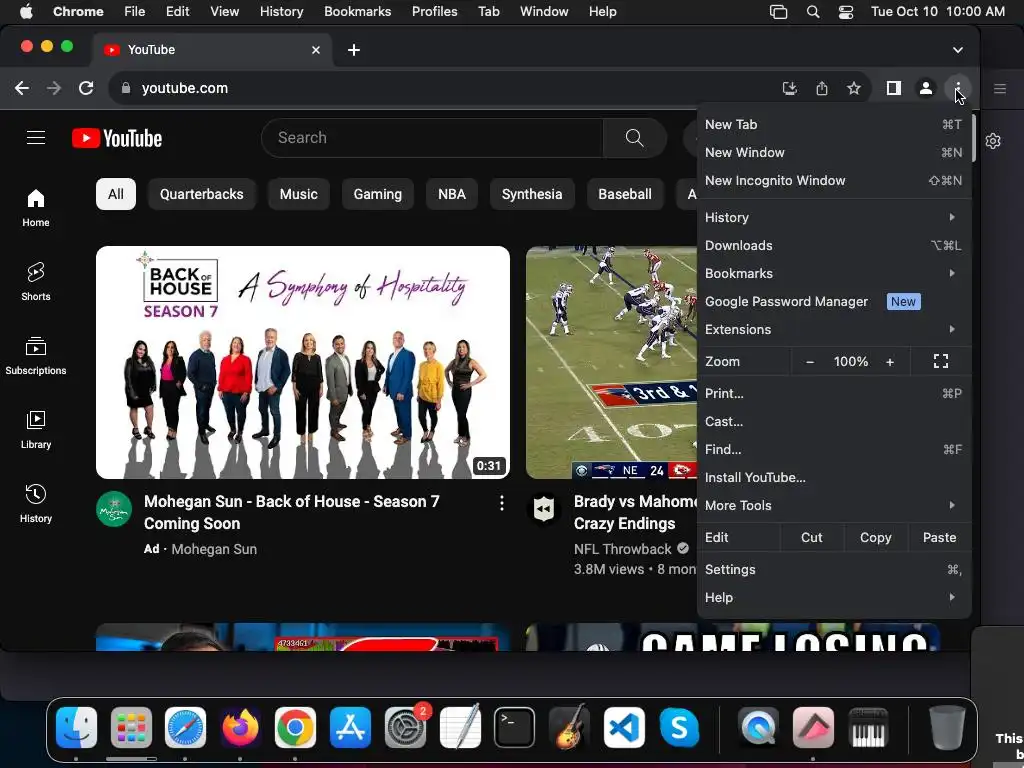Image resolution: width=1024 pixels, height=768 pixels.
Task: Select the Synthesia filter chip
Action: 532,194
